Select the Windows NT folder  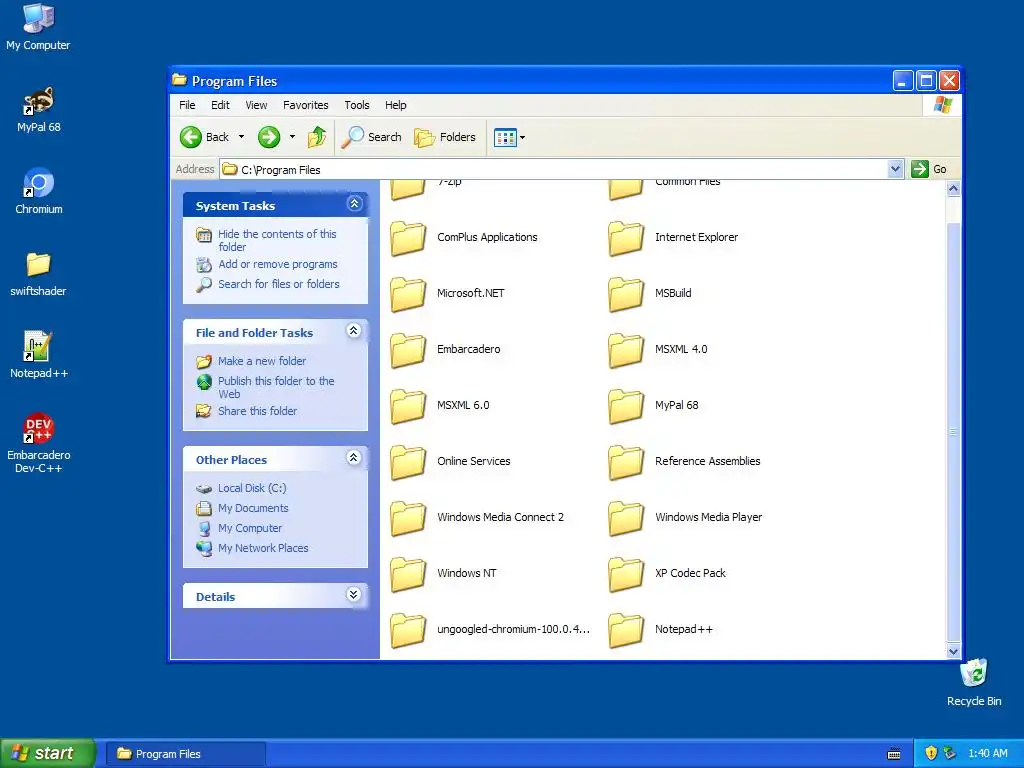[x=444, y=574]
